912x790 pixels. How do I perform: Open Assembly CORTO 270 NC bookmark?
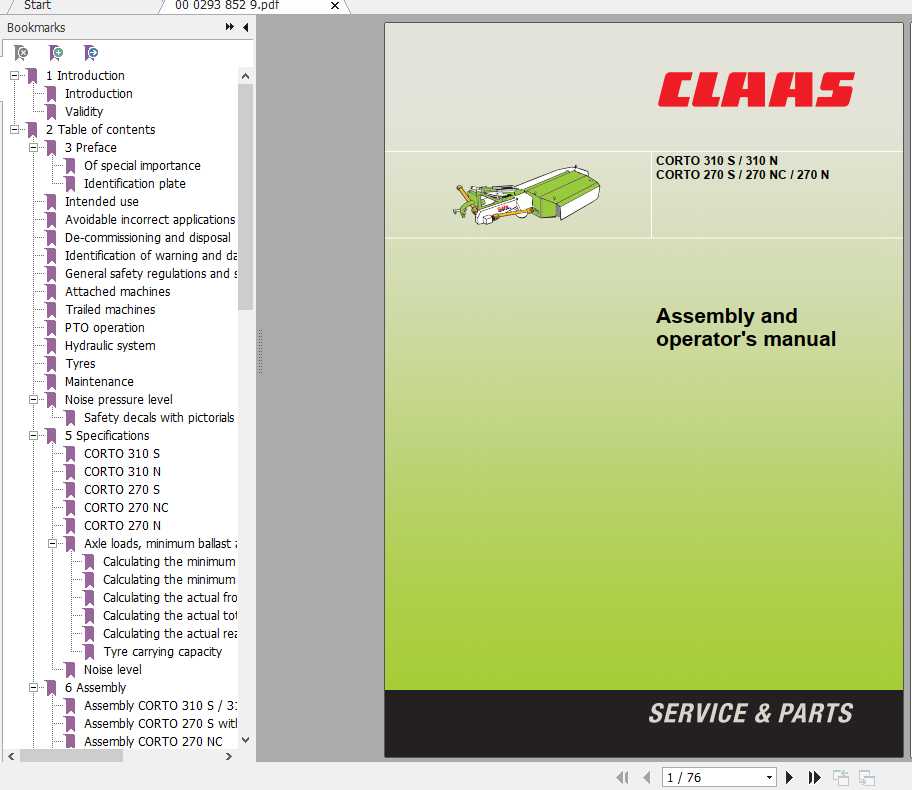(x=153, y=742)
